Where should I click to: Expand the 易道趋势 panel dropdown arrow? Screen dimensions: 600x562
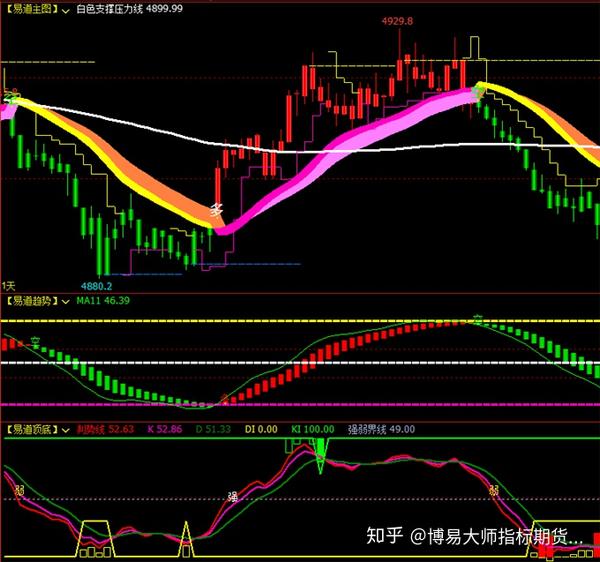pos(66,299)
